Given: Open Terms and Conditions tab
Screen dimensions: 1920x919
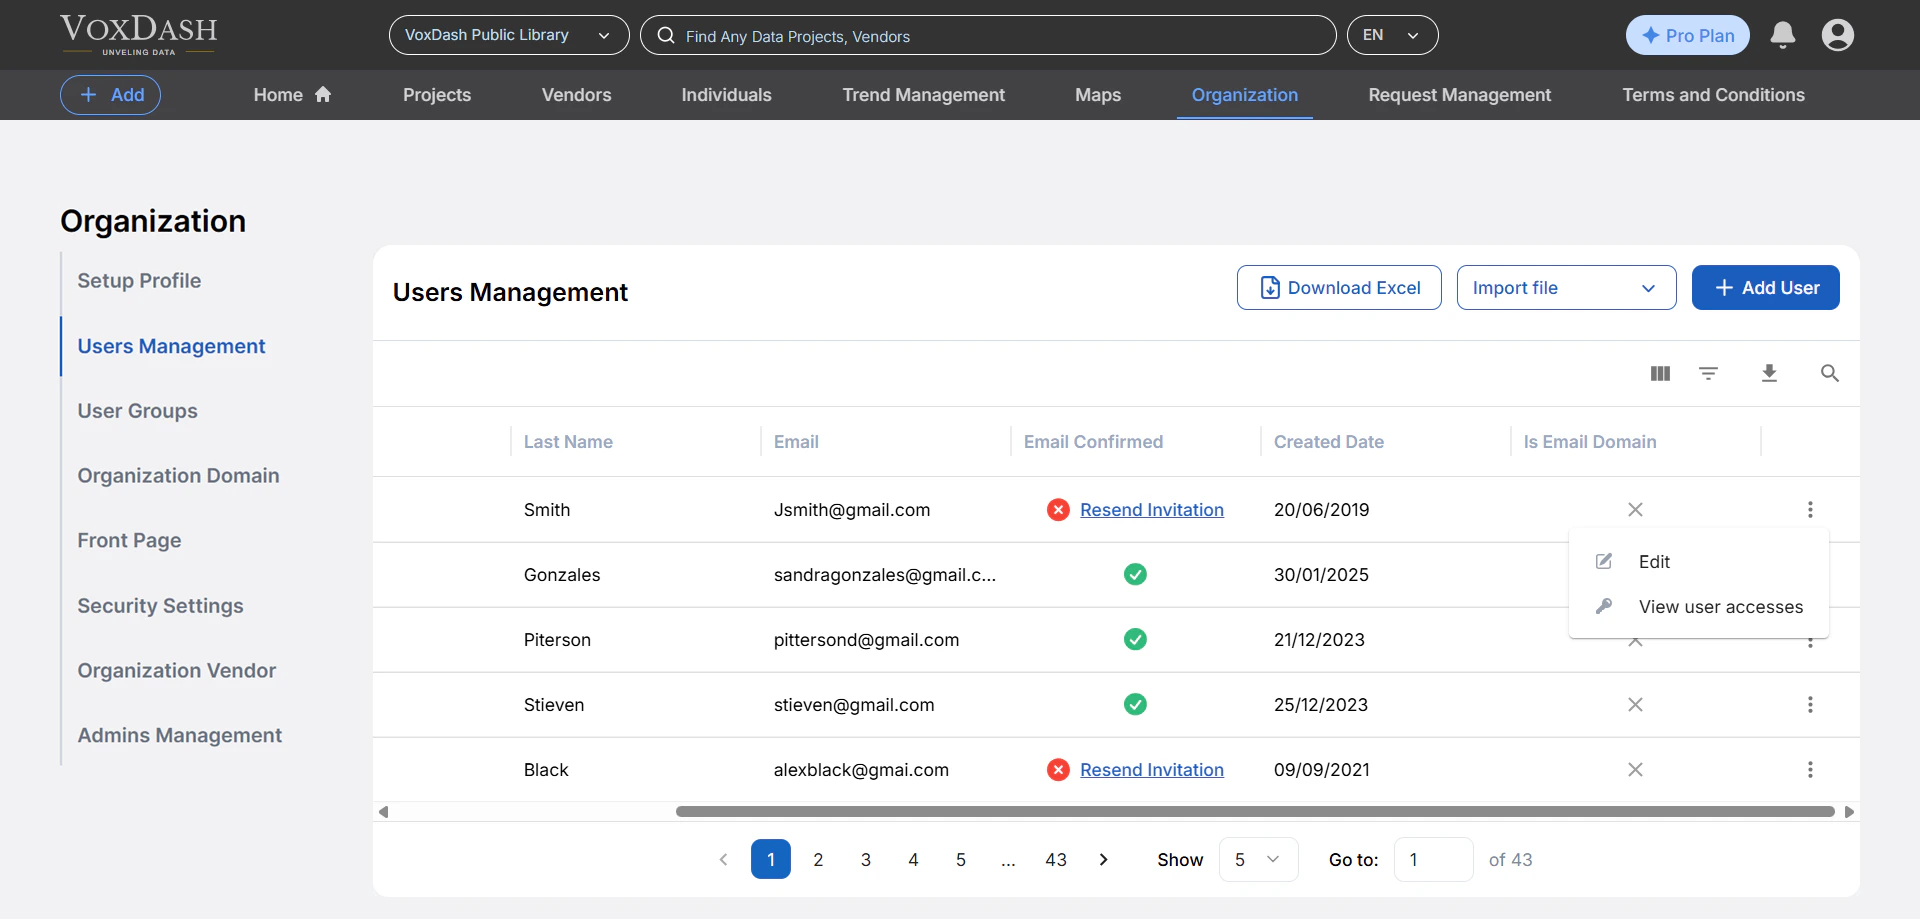Looking at the screenshot, I should point(1713,95).
